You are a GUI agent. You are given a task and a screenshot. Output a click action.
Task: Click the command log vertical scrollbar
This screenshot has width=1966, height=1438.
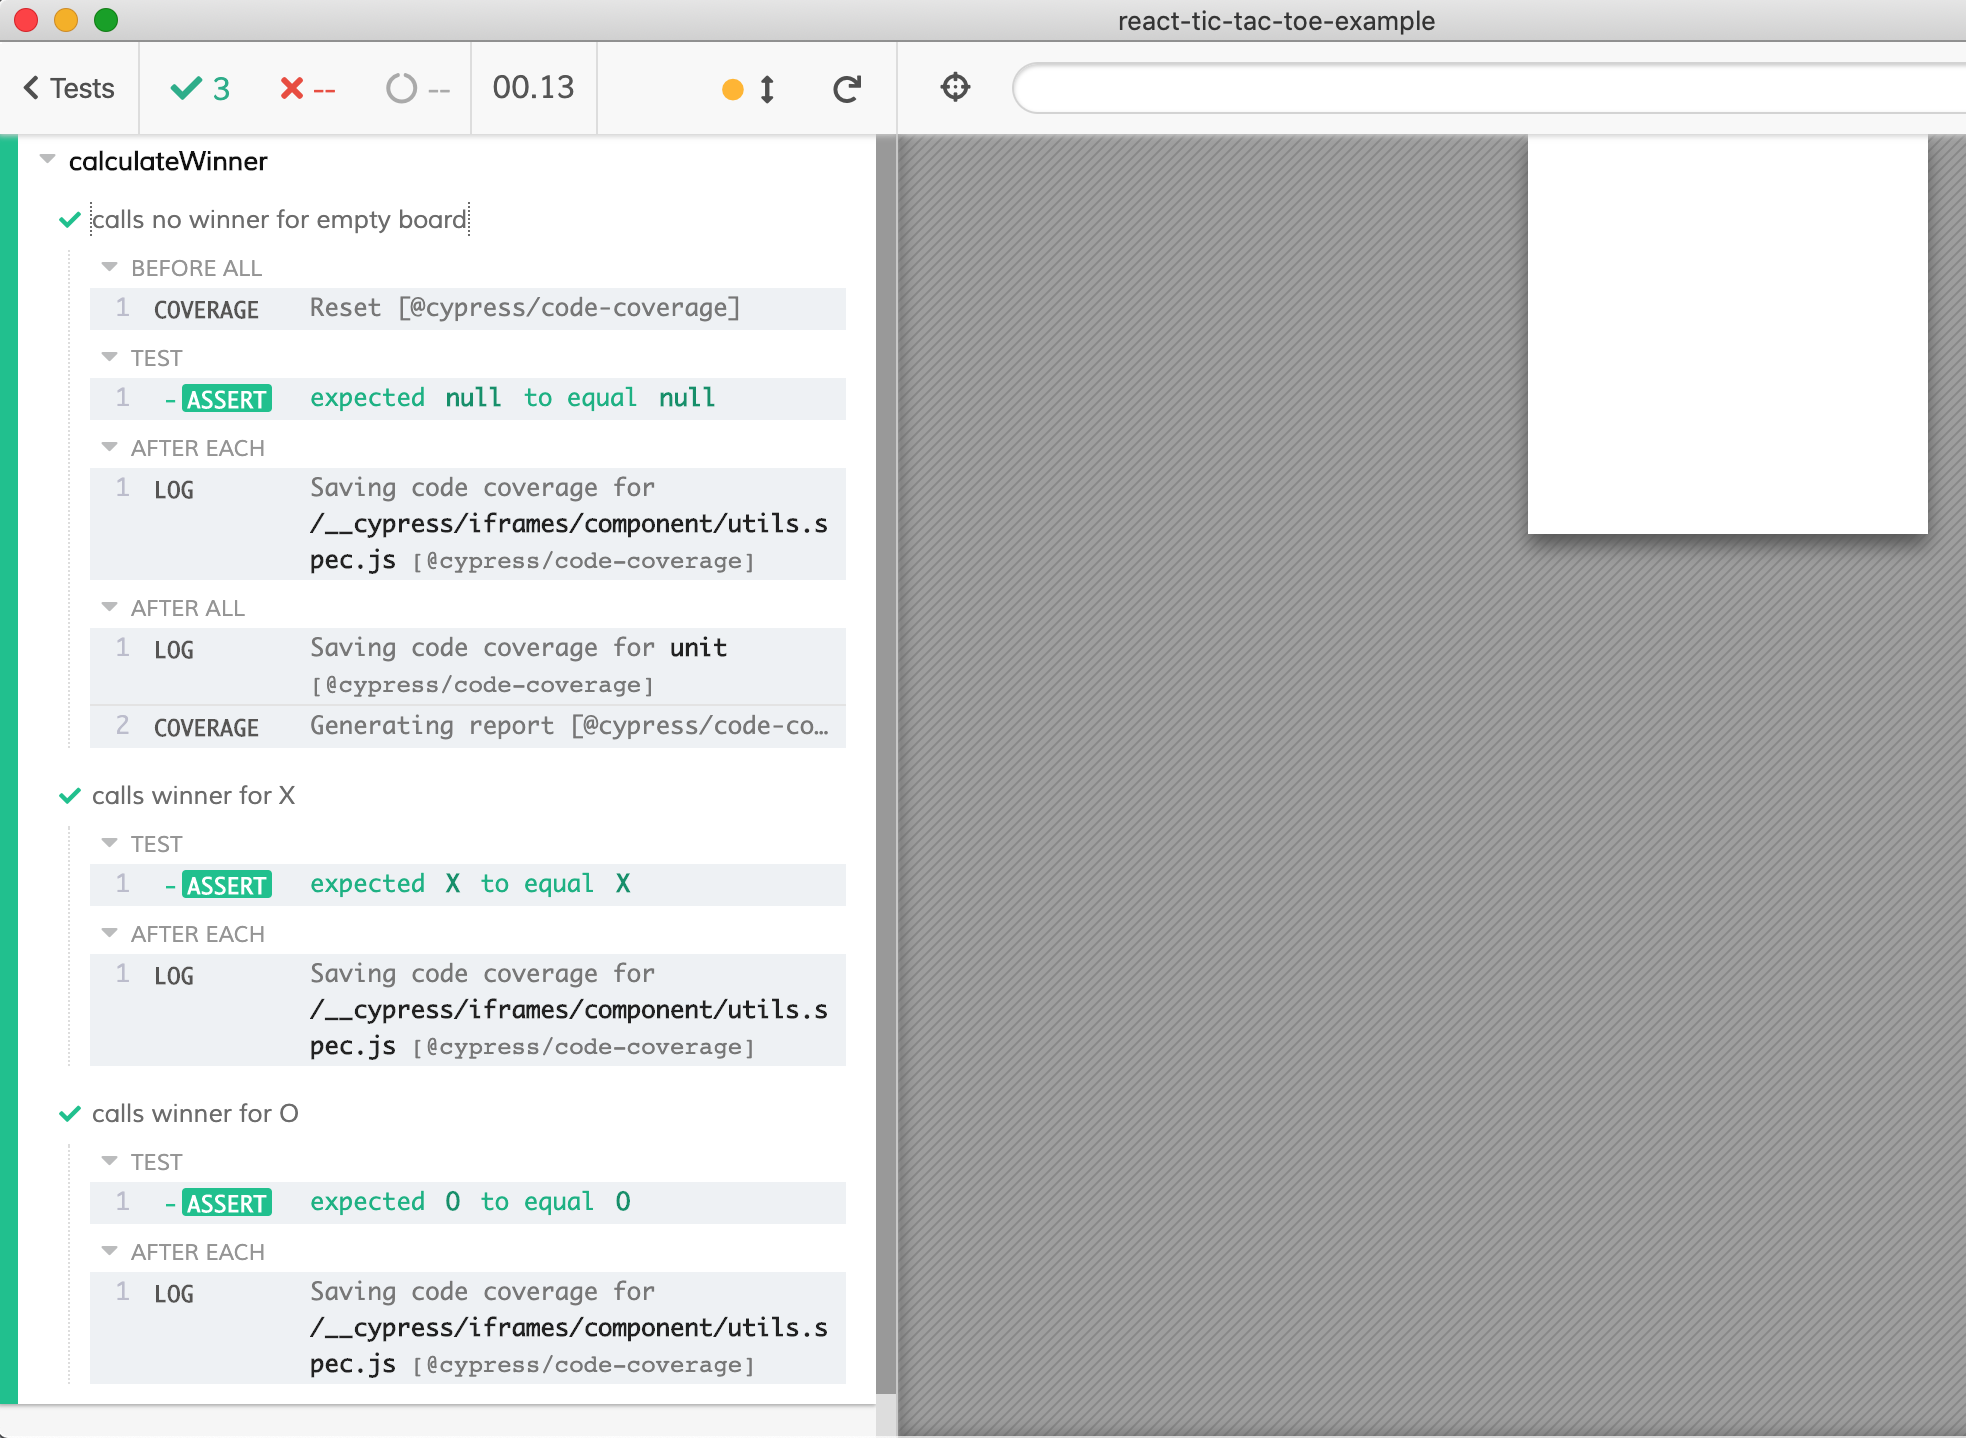(x=886, y=765)
